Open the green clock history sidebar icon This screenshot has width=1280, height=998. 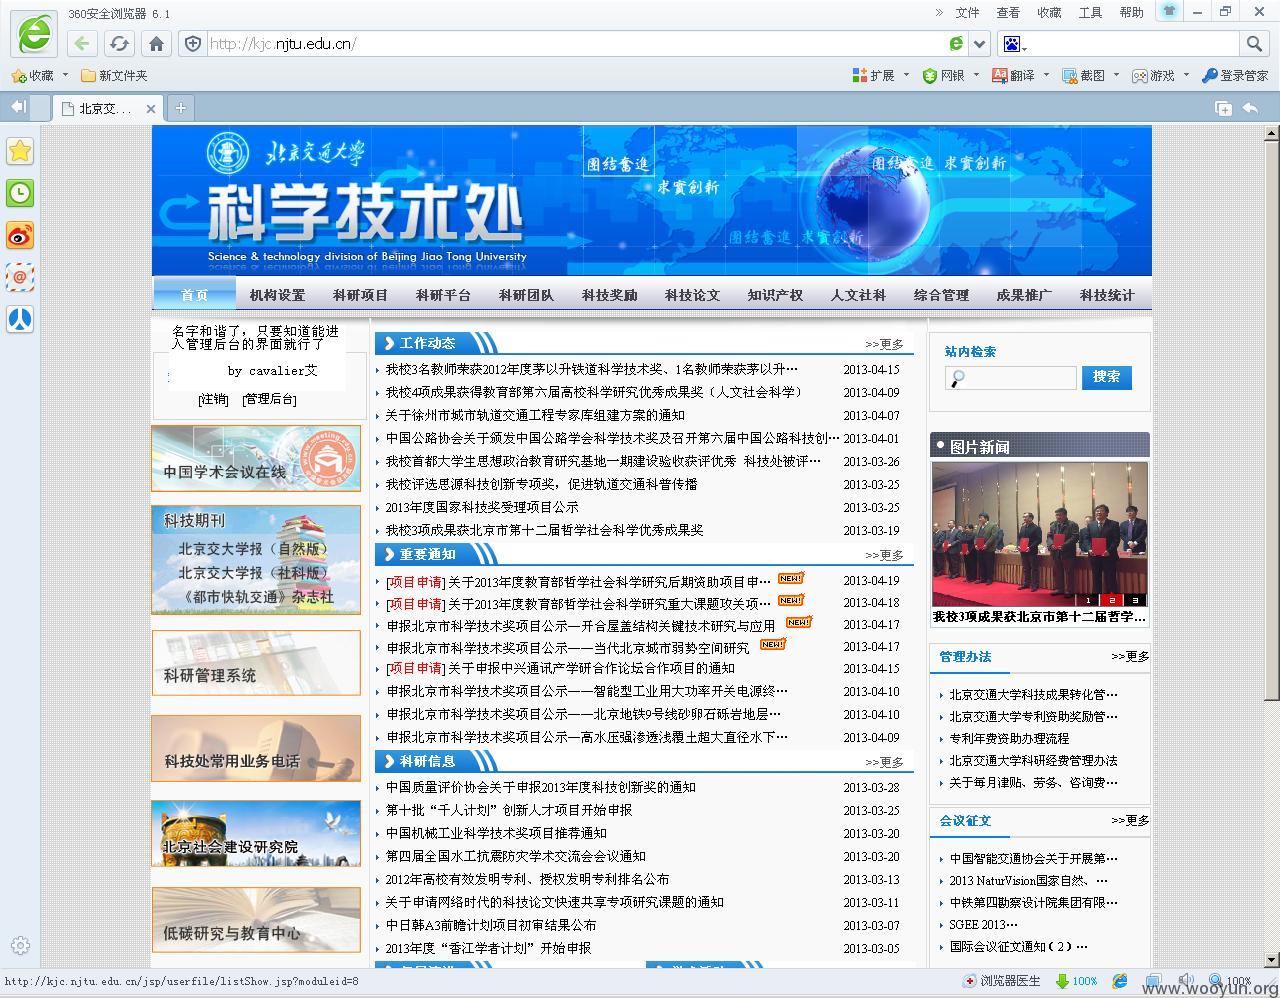click(20, 193)
